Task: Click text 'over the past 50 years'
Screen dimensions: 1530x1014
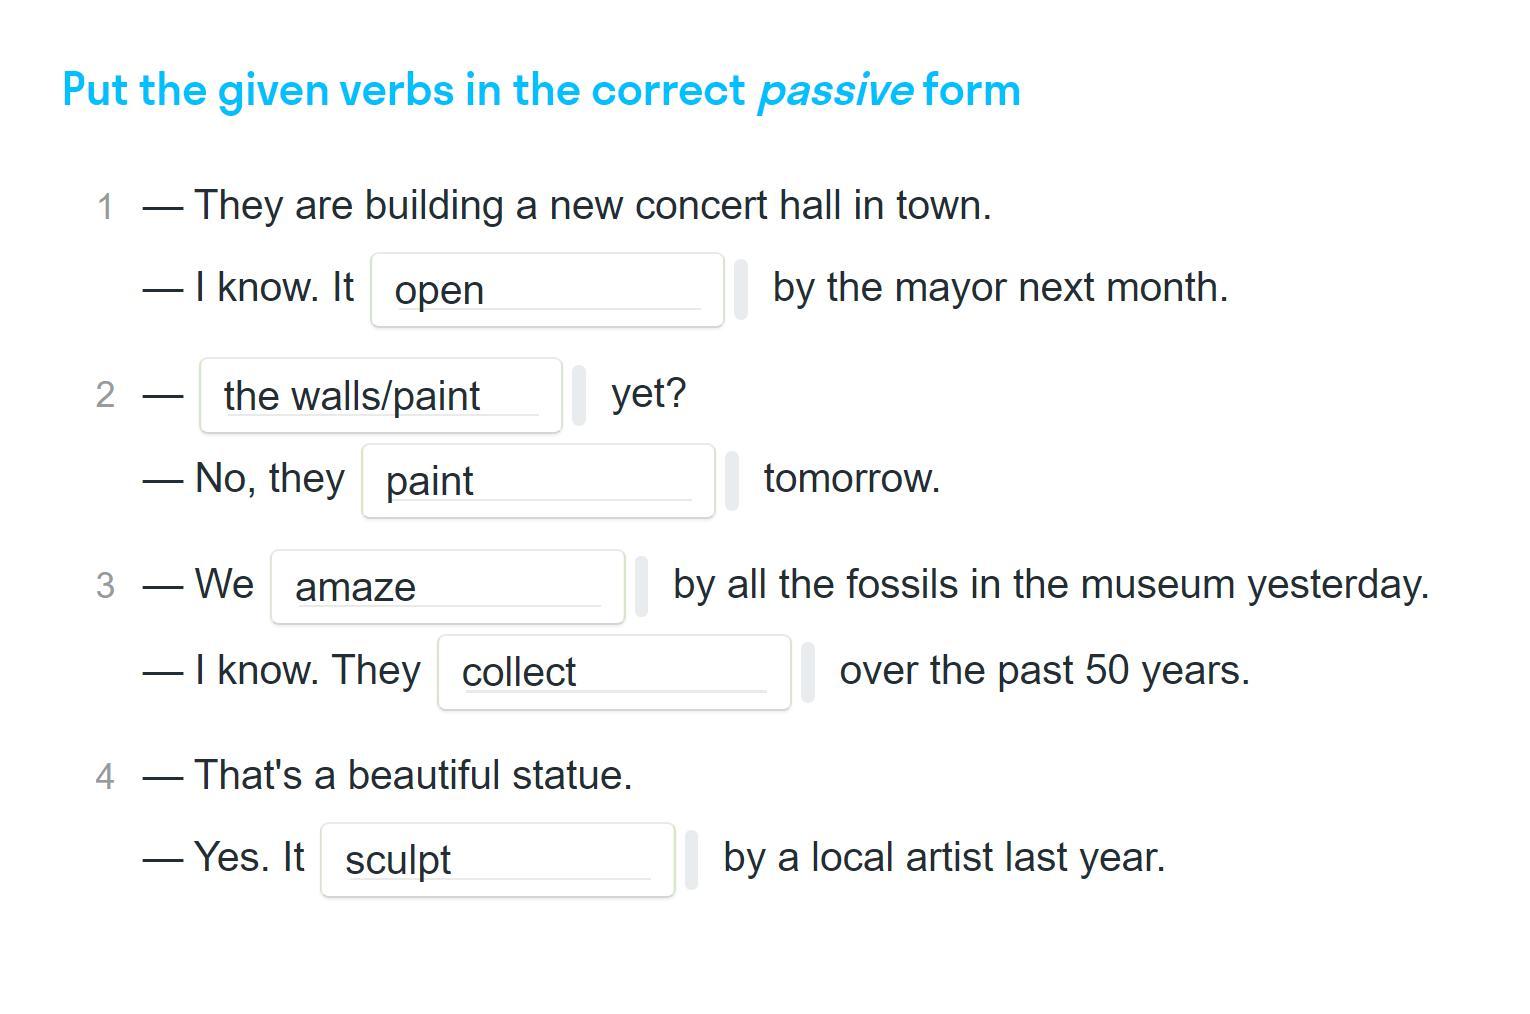Action: pyautogui.click(x=1045, y=670)
